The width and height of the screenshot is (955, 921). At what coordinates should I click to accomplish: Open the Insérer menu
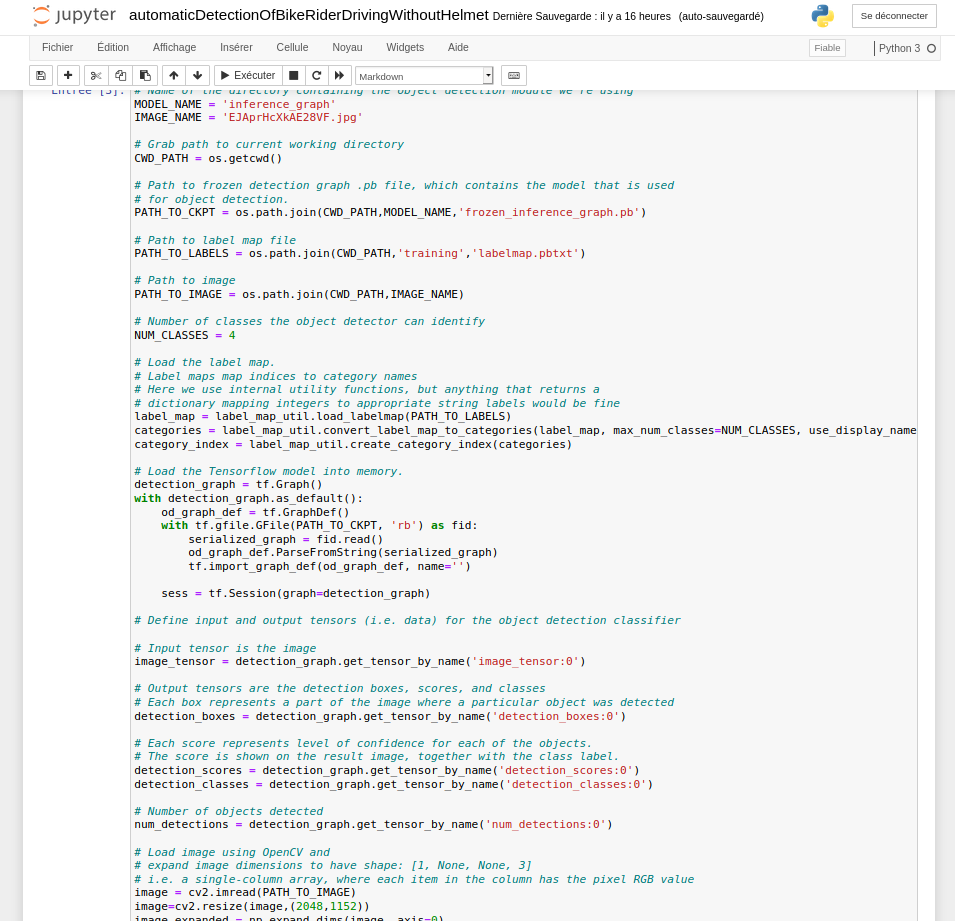[x=236, y=48]
